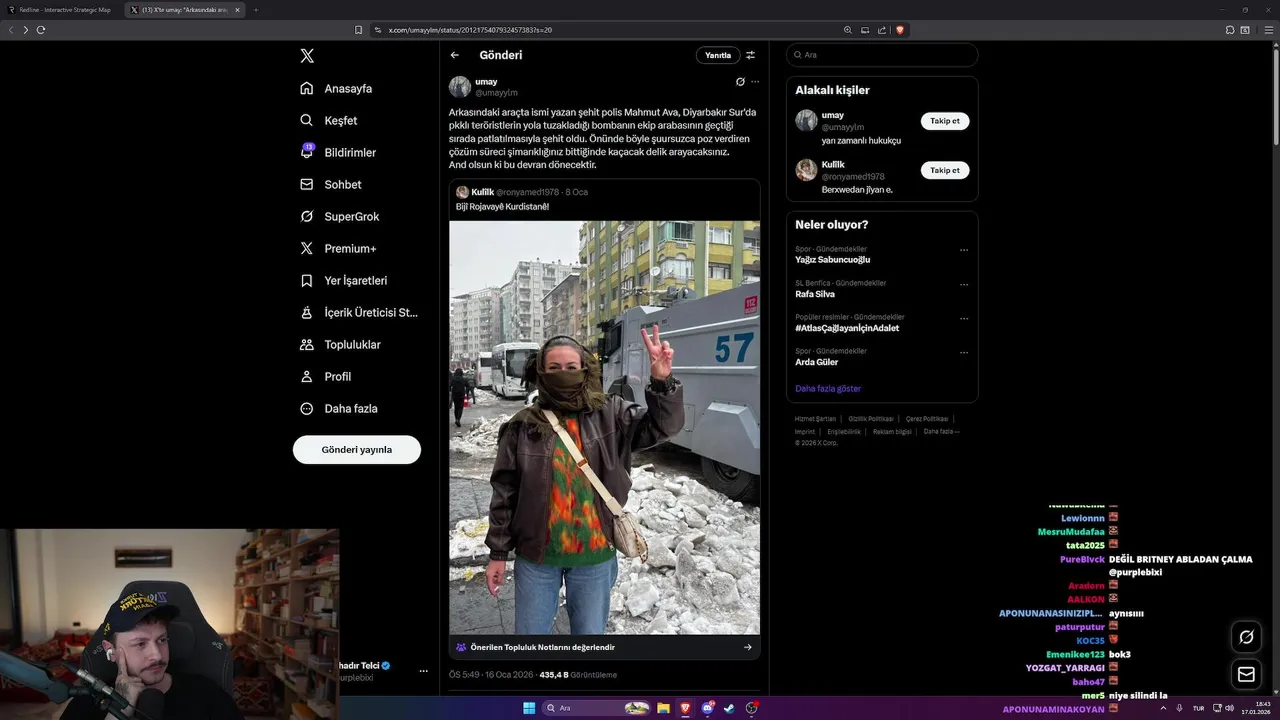Follow umay with Takip et
This screenshot has height=720, width=1280.
[x=945, y=121]
